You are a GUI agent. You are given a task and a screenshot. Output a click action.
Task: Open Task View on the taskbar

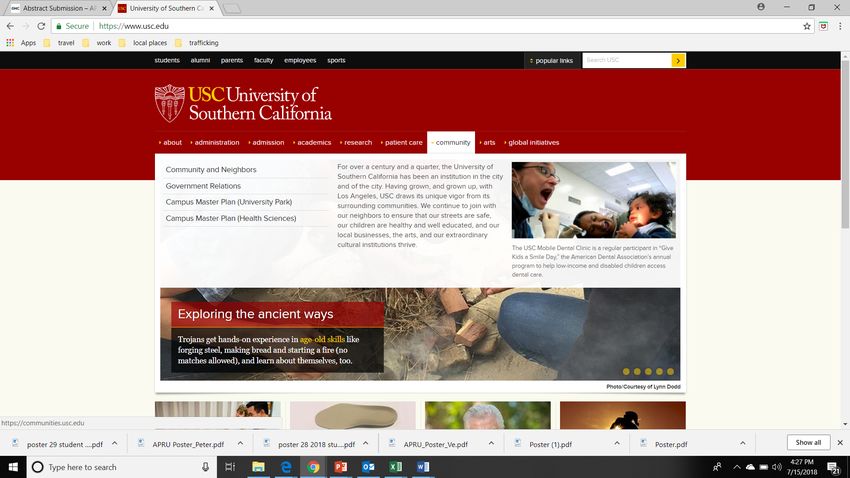[230, 467]
